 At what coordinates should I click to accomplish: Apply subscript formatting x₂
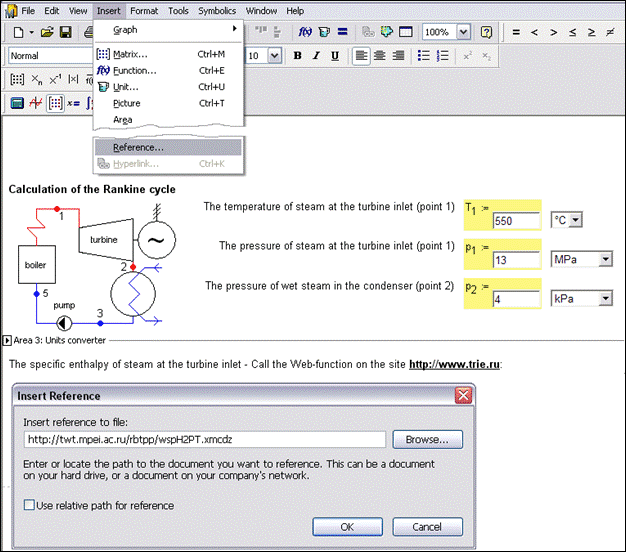click(486, 56)
